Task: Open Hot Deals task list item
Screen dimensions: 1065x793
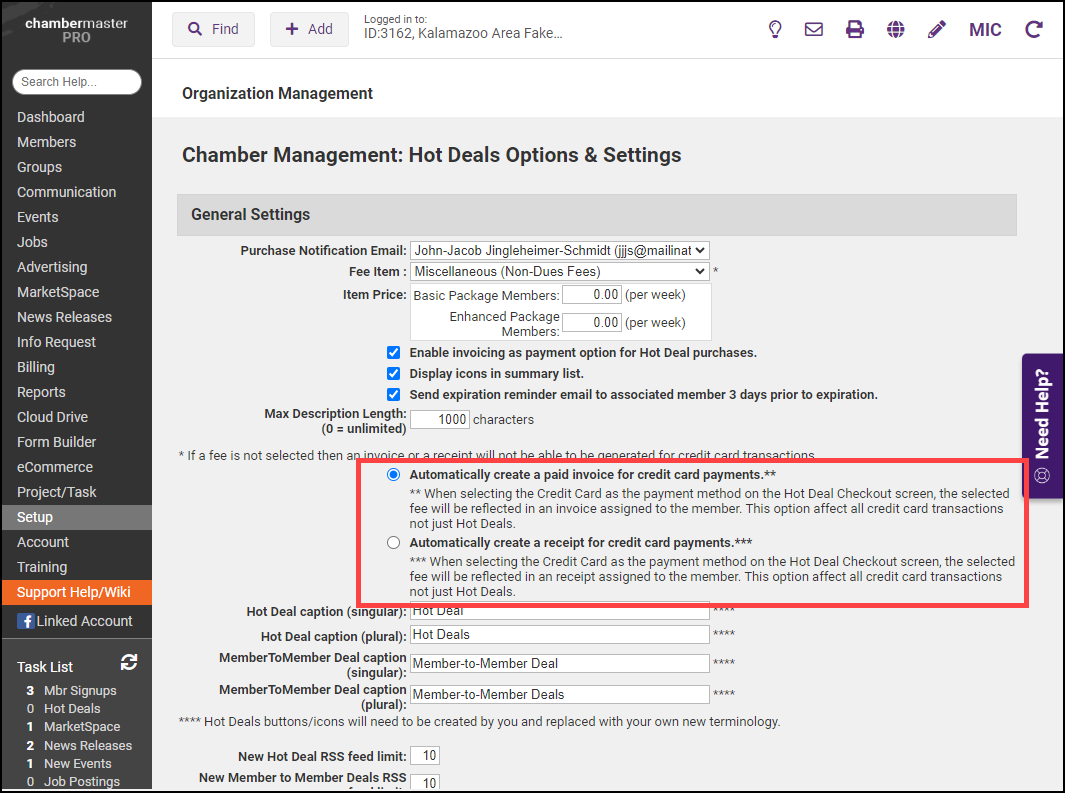Action: (x=72, y=709)
